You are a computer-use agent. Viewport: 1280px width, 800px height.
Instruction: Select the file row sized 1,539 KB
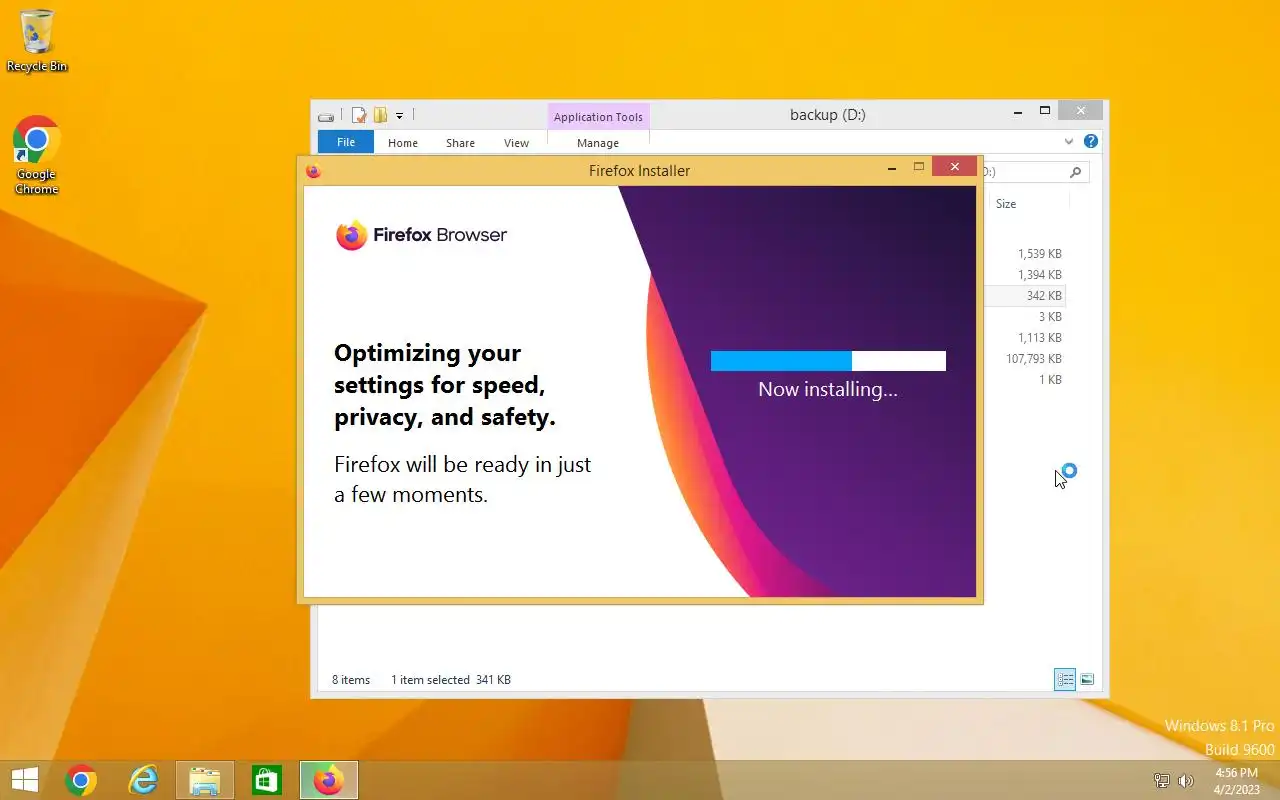click(x=1025, y=254)
